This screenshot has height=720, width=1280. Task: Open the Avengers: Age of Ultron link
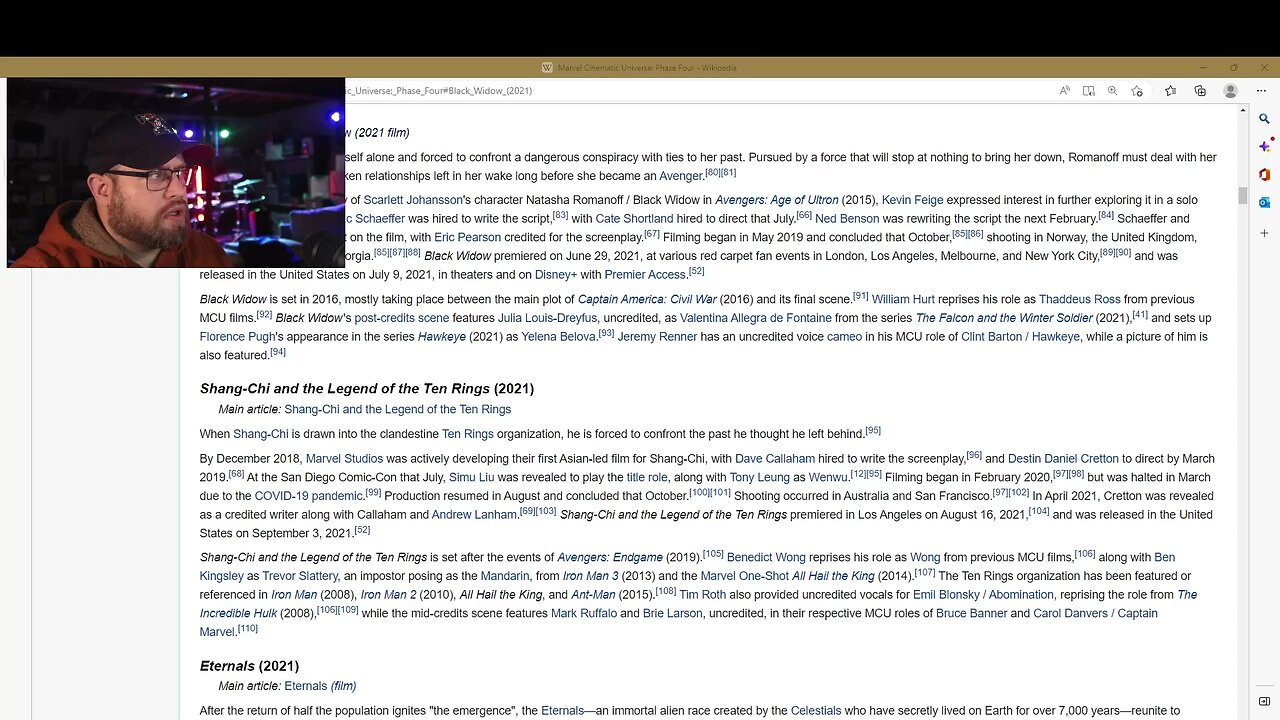(777, 200)
